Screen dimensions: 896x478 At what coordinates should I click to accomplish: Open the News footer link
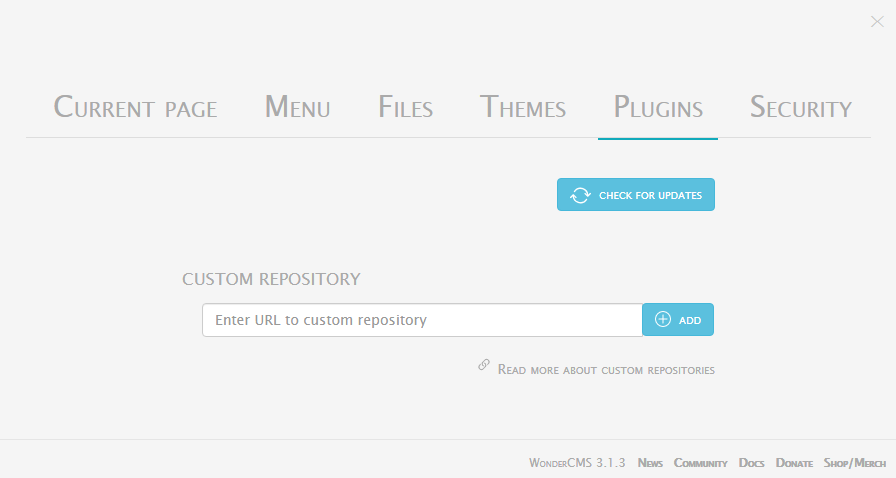(x=650, y=463)
